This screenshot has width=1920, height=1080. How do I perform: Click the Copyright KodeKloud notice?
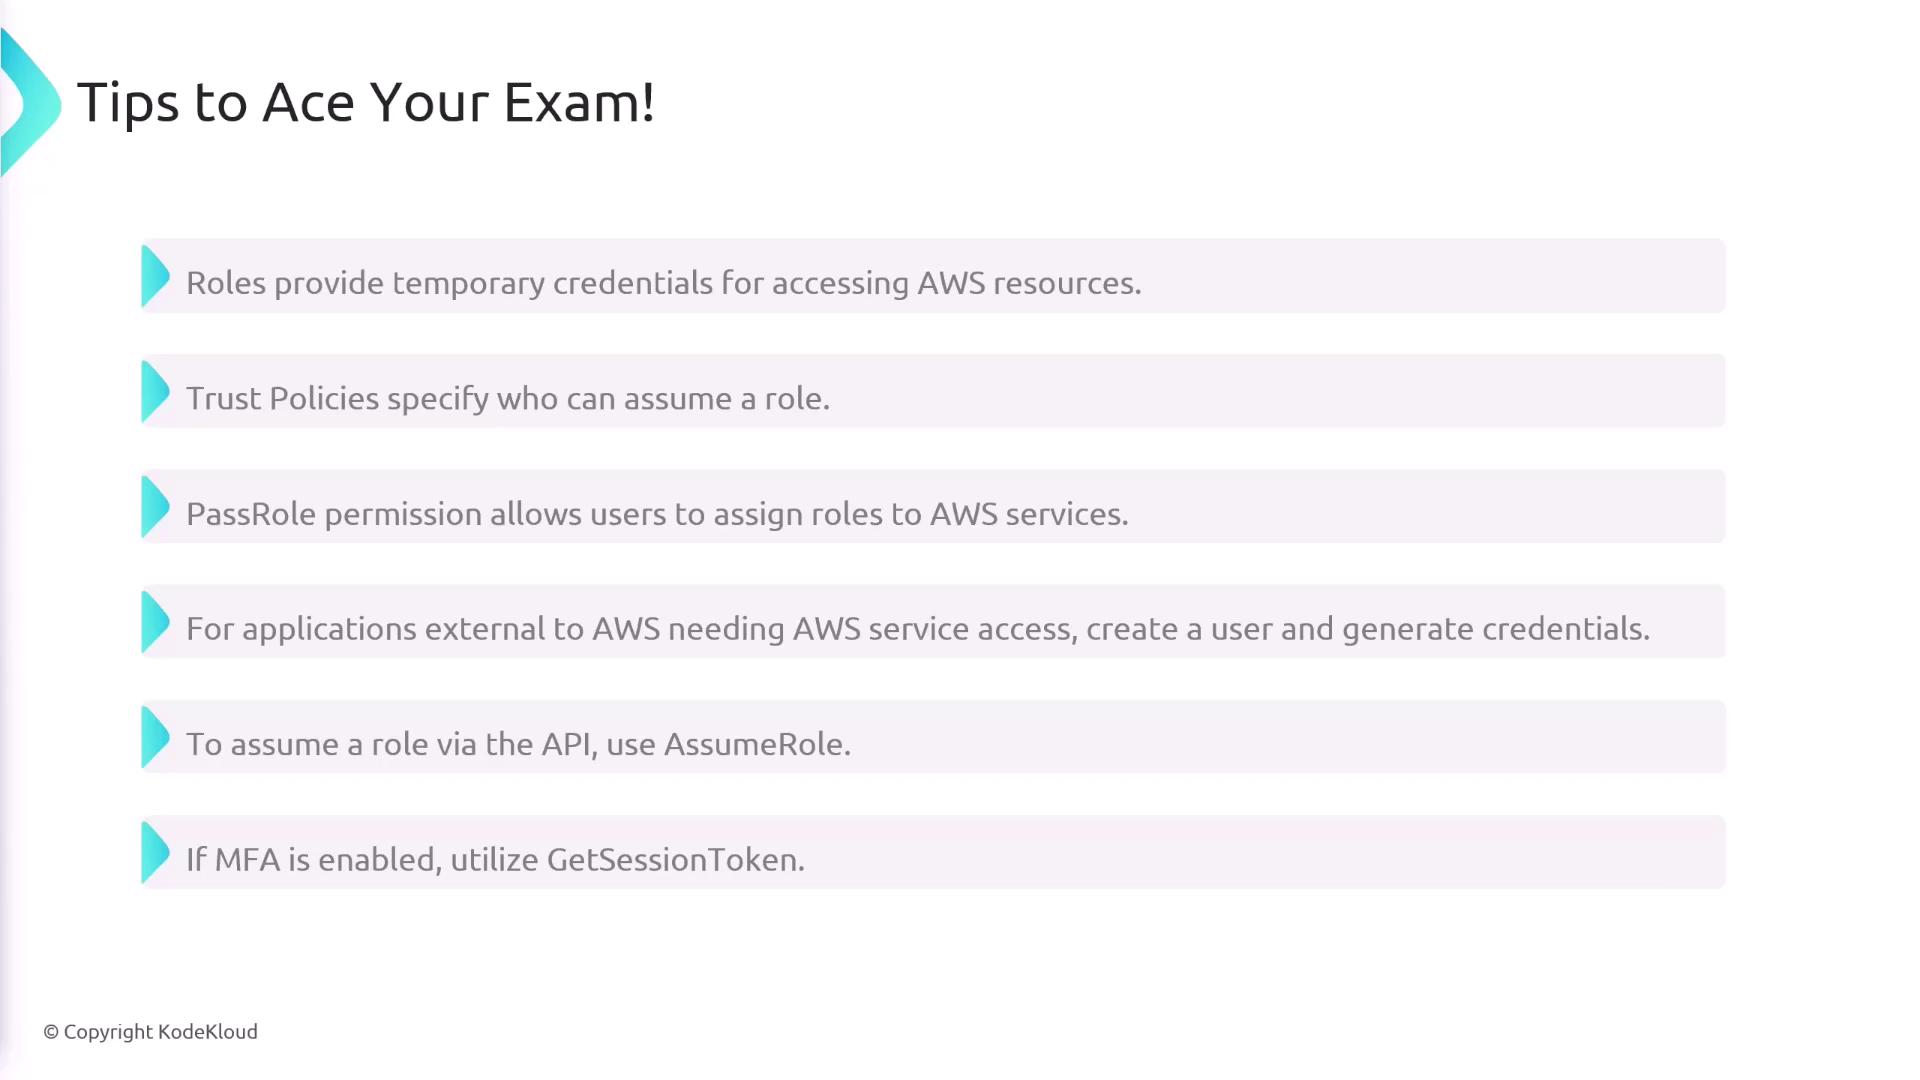click(151, 1032)
